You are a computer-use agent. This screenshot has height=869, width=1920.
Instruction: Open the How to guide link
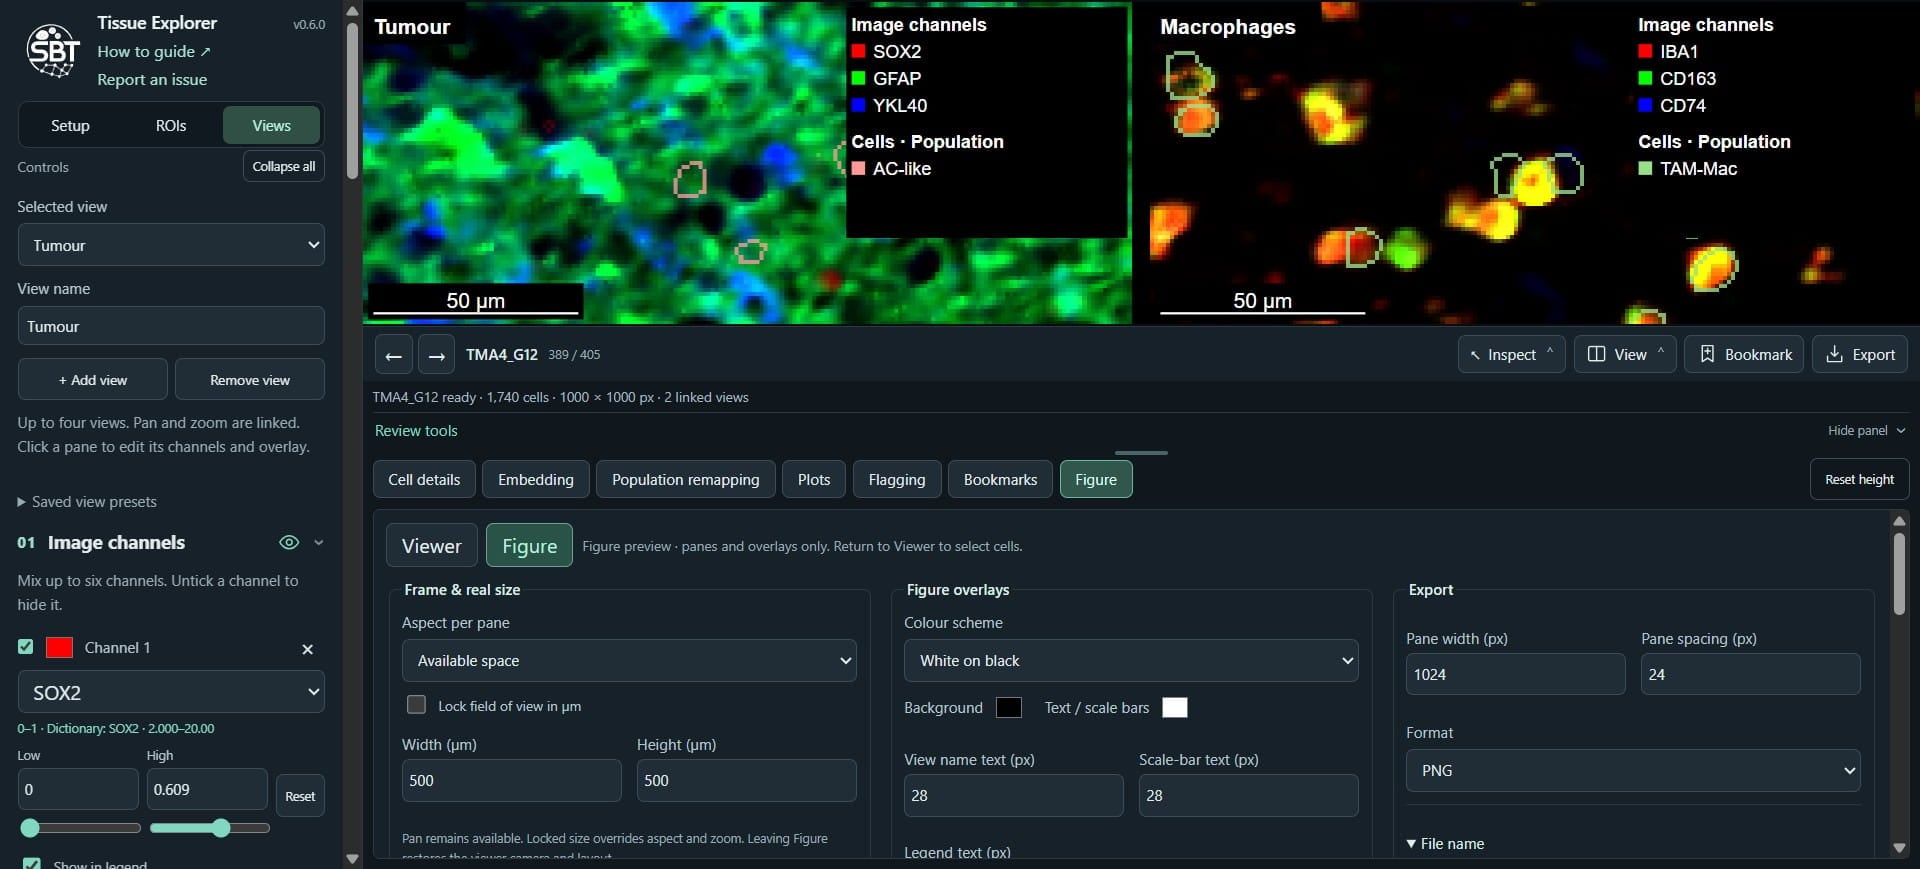click(x=154, y=52)
